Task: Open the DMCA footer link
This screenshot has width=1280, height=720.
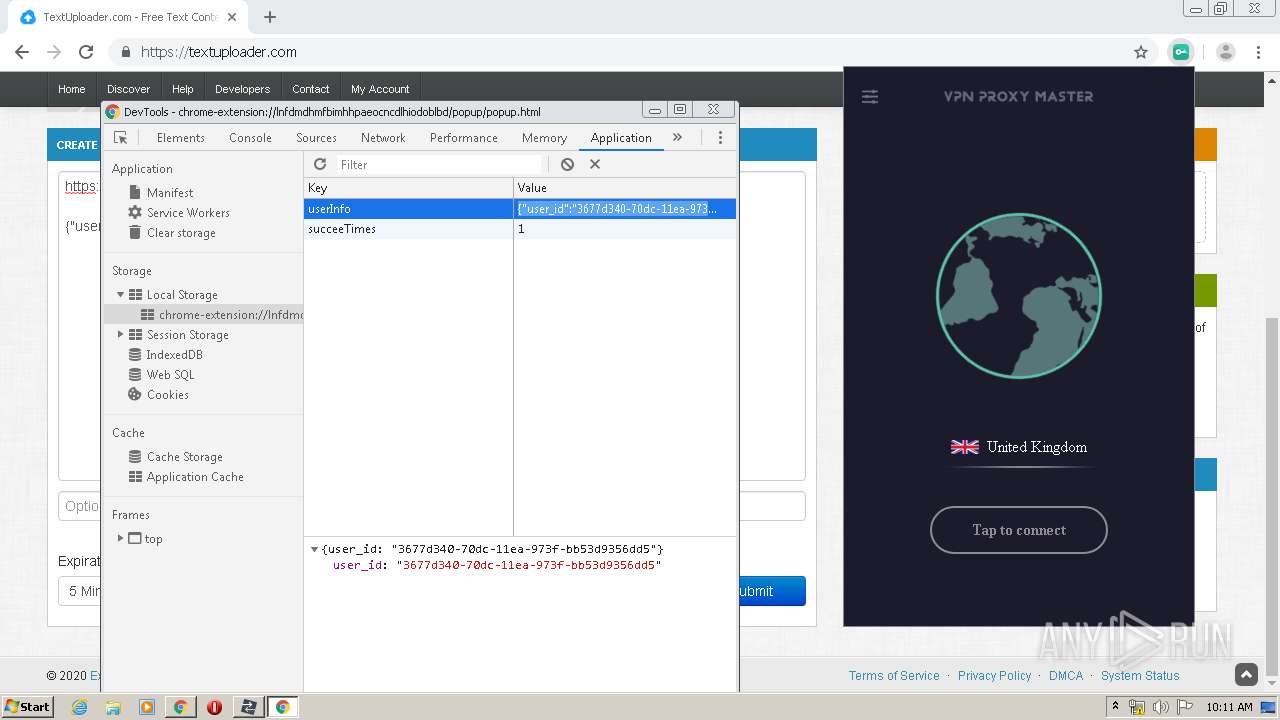Action: coord(1066,676)
